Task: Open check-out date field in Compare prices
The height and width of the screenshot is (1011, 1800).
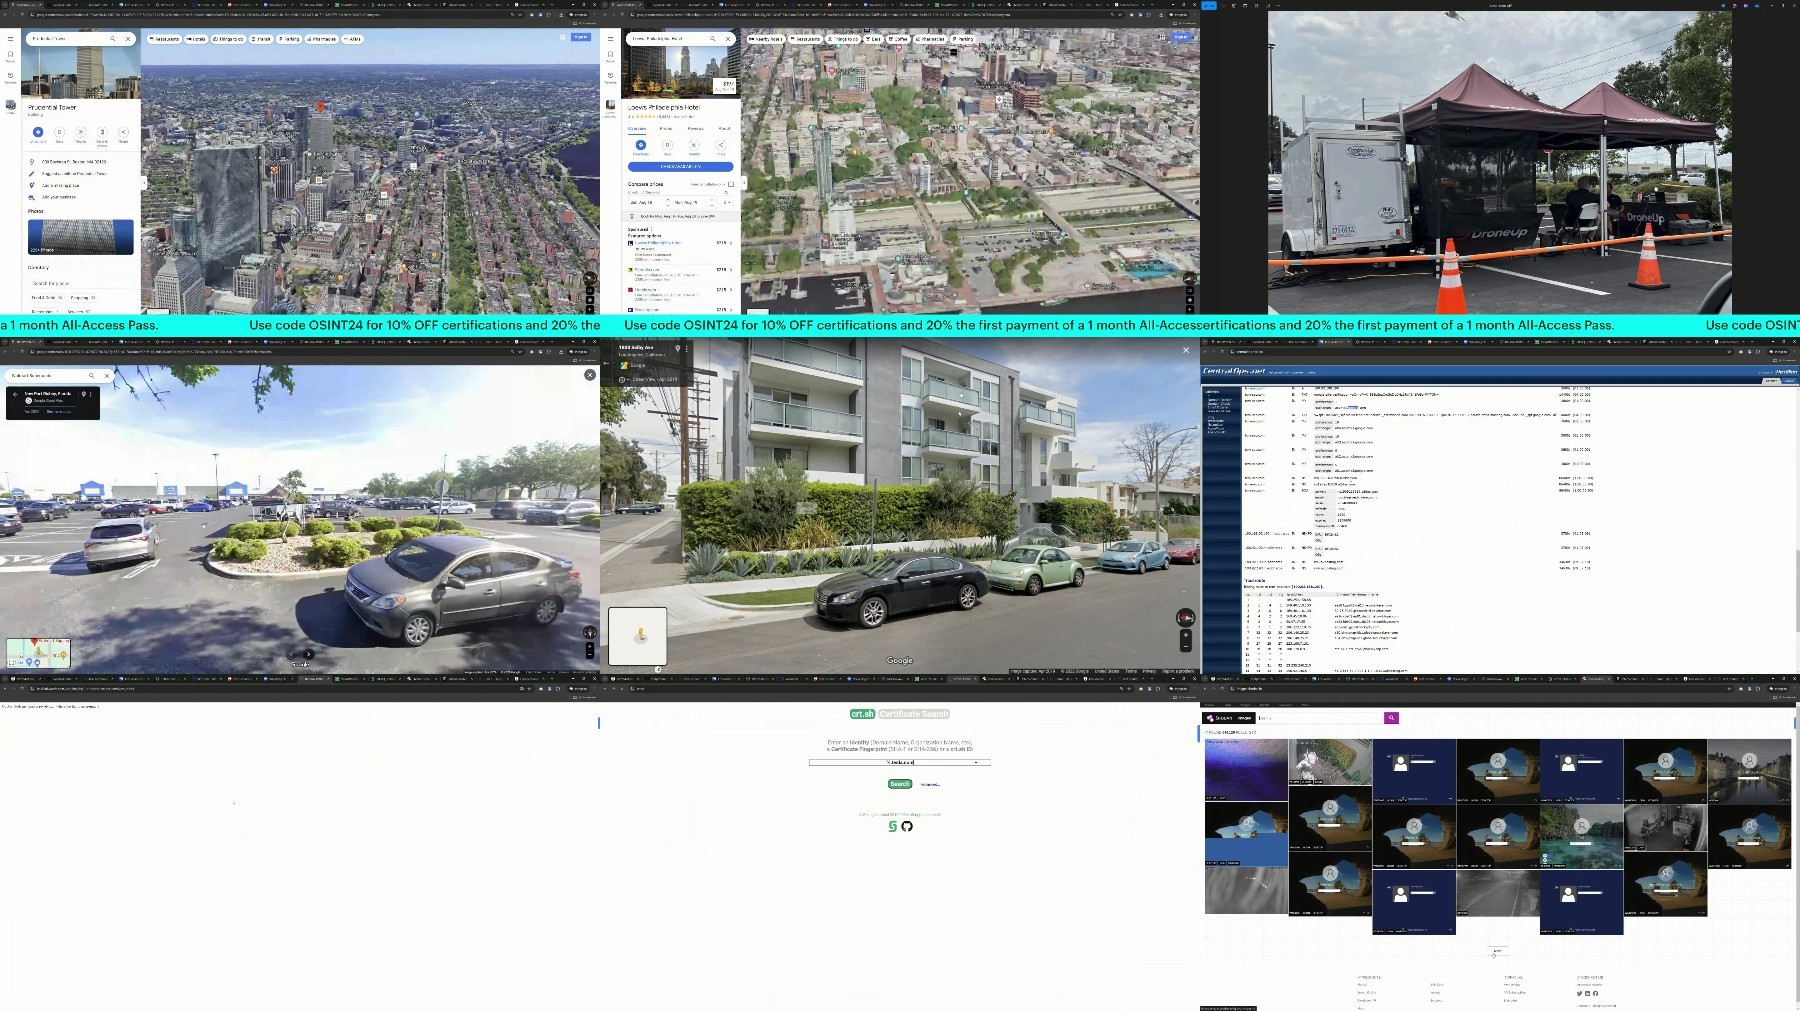Action: tap(692, 203)
